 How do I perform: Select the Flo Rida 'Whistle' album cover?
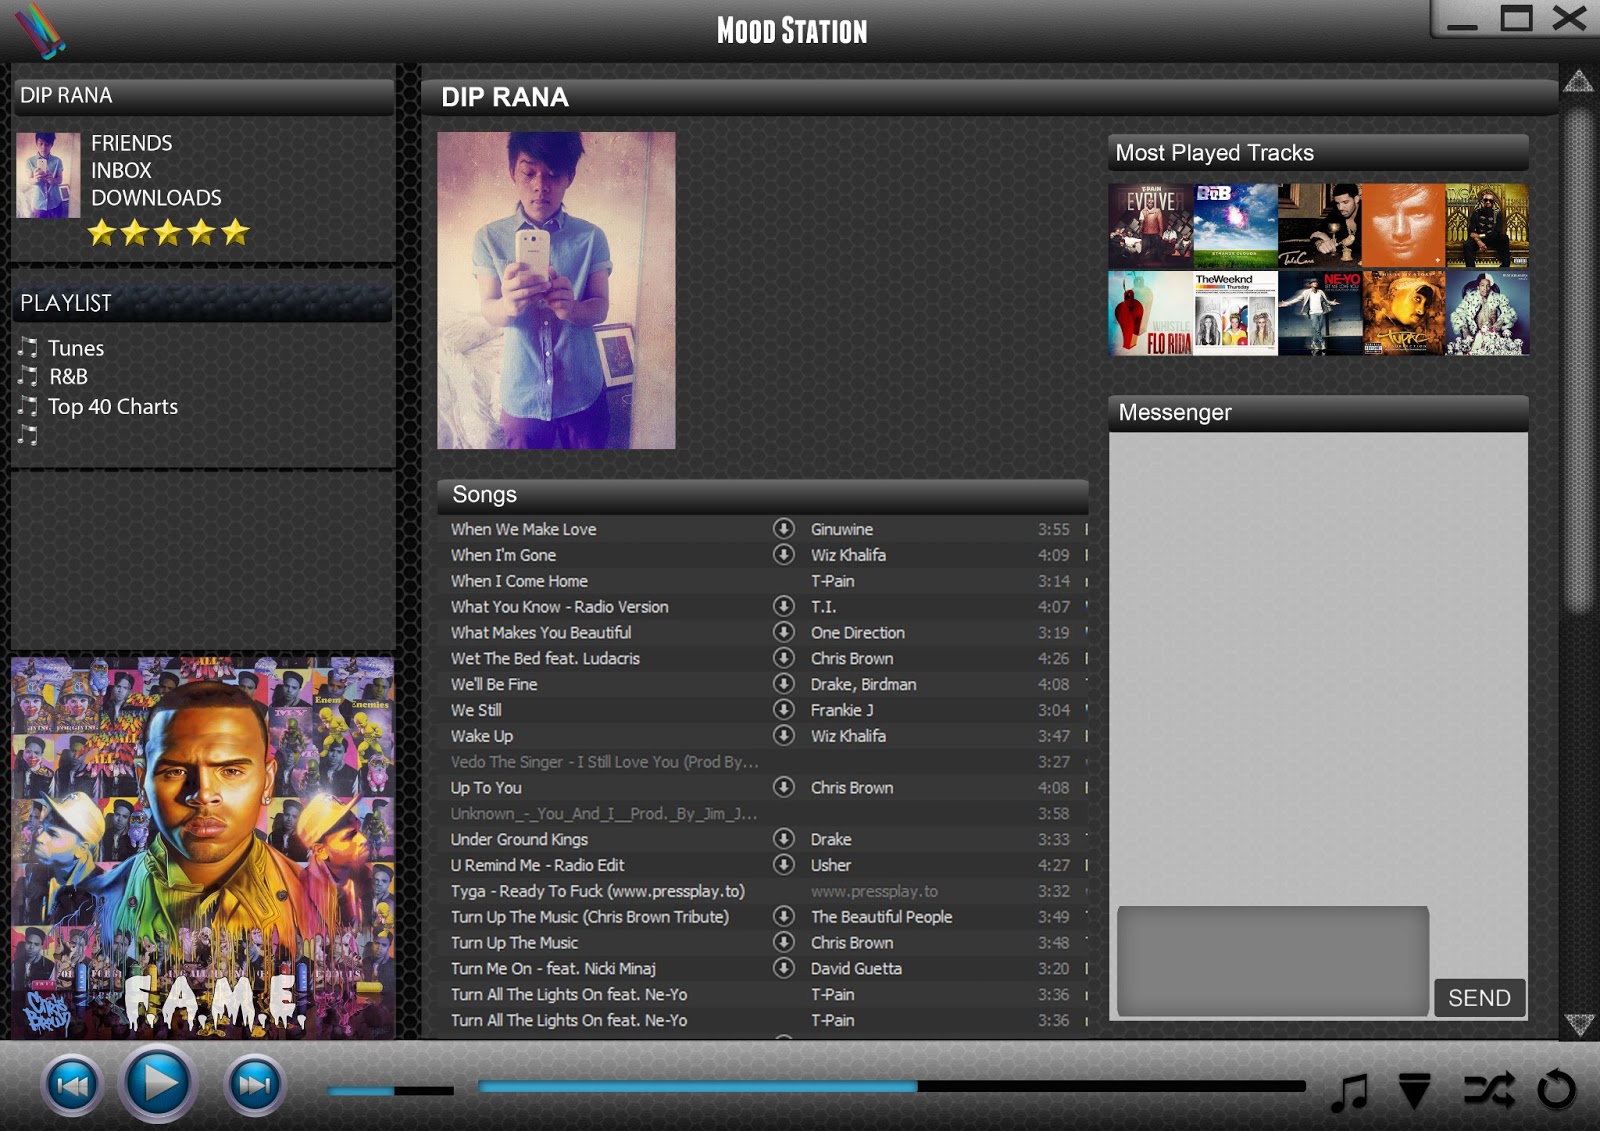[1150, 312]
